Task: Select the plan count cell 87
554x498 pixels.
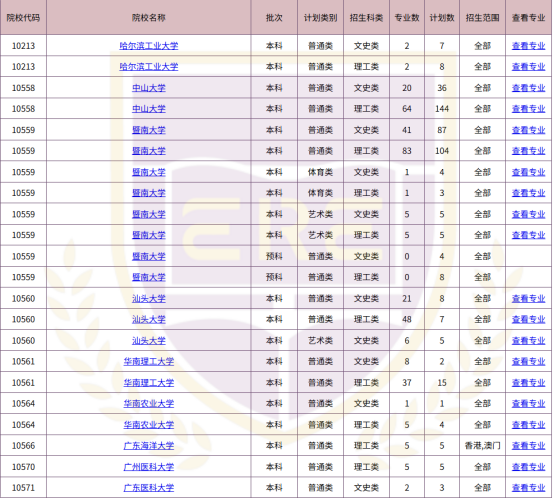Action: click(x=442, y=130)
